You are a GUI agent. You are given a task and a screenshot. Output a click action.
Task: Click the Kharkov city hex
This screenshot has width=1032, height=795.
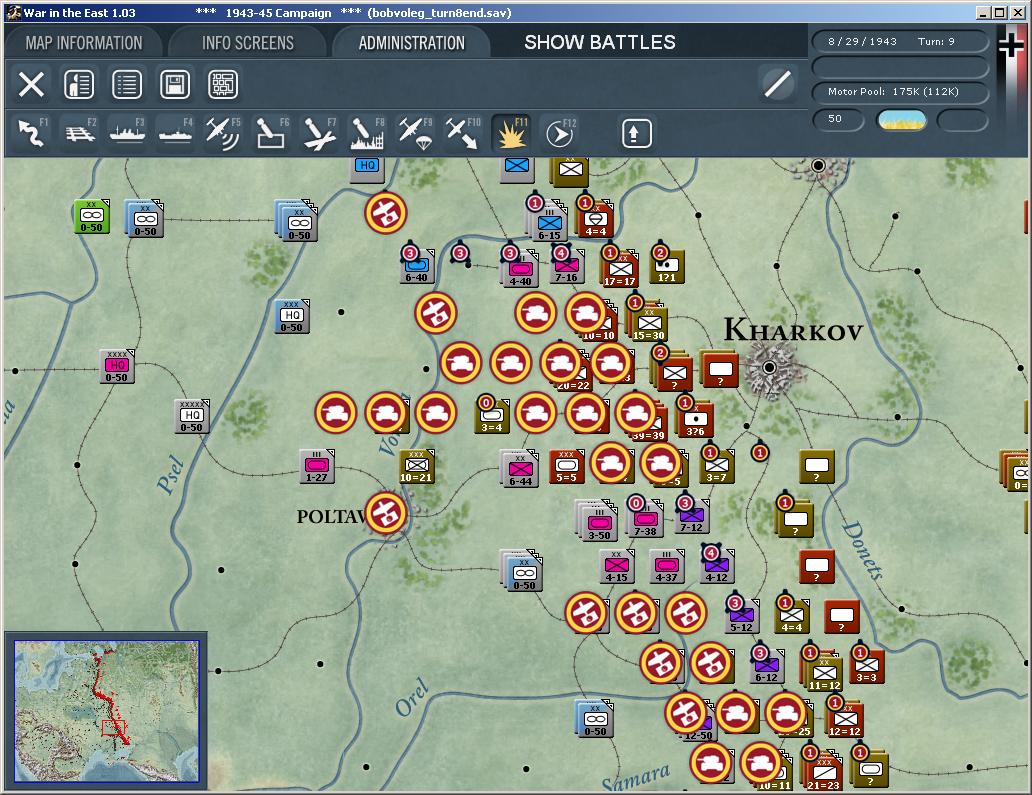[769, 367]
